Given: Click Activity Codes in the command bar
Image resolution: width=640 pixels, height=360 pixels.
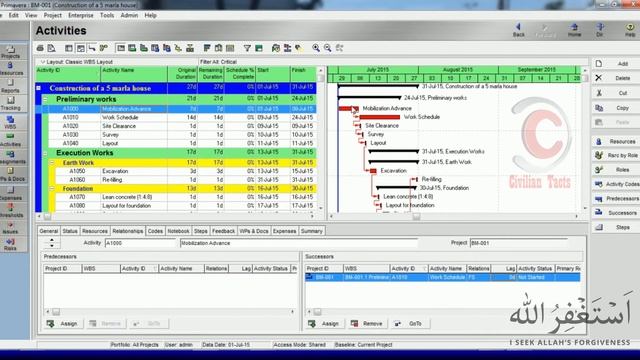Looking at the screenshot, I should click(616, 184).
